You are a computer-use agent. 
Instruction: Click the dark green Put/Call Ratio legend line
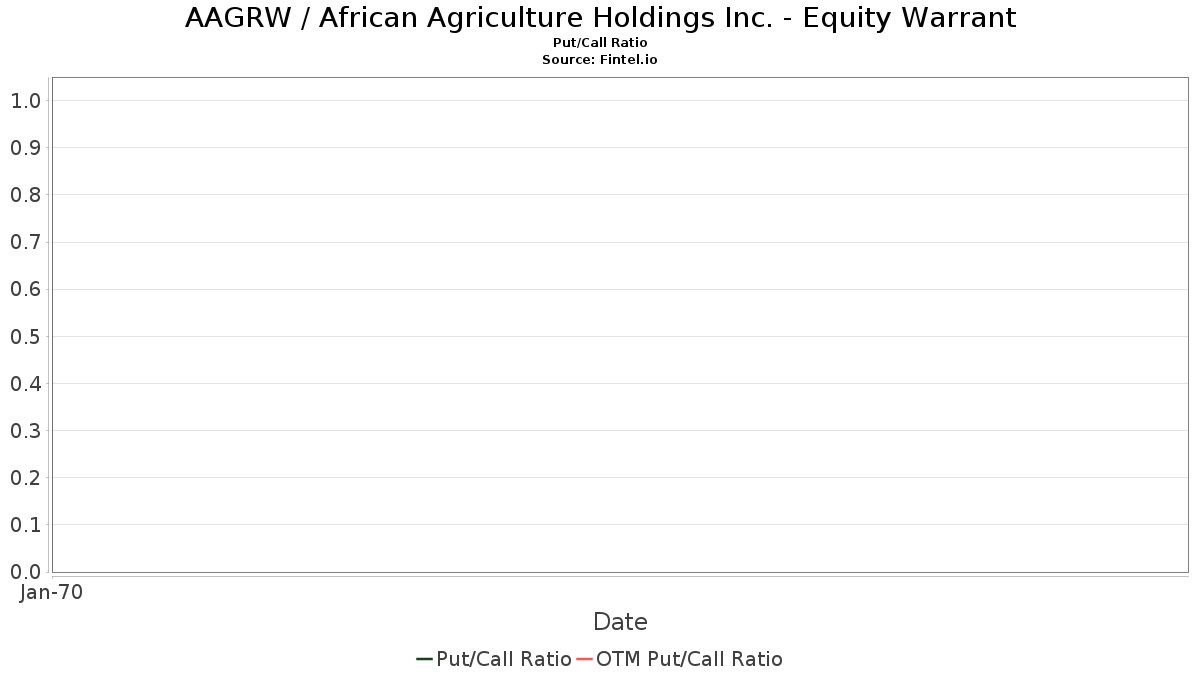425,659
